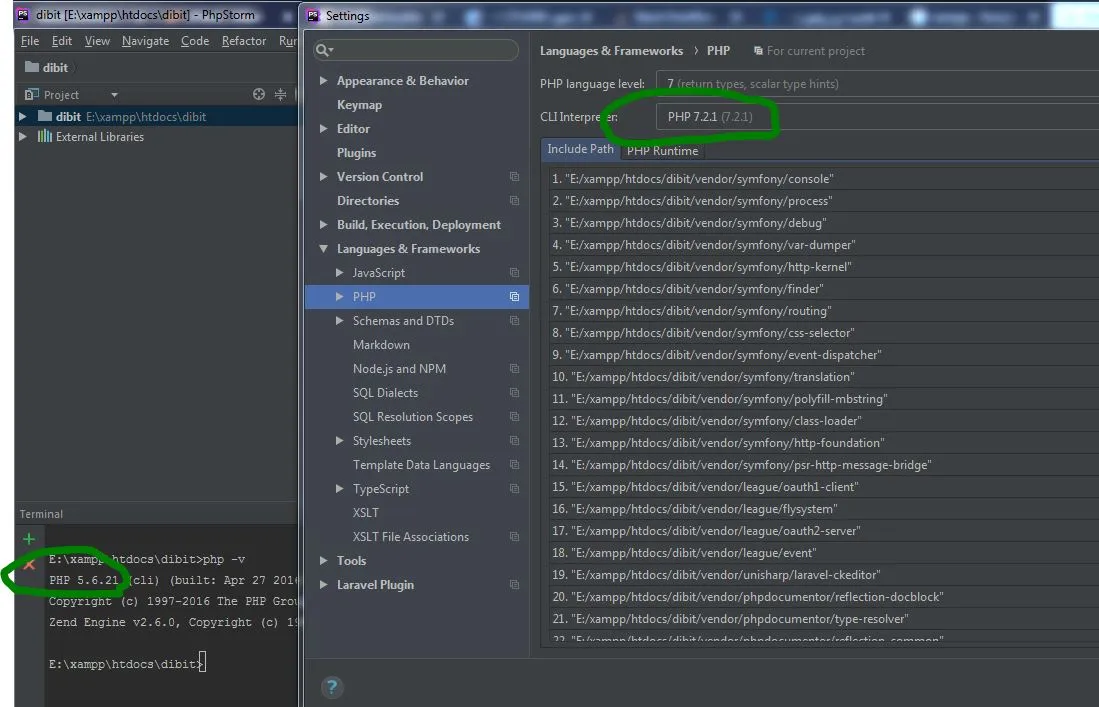Click the green plus new terminal session icon
This screenshot has width=1099, height=707.
click(x=29, y=539)
